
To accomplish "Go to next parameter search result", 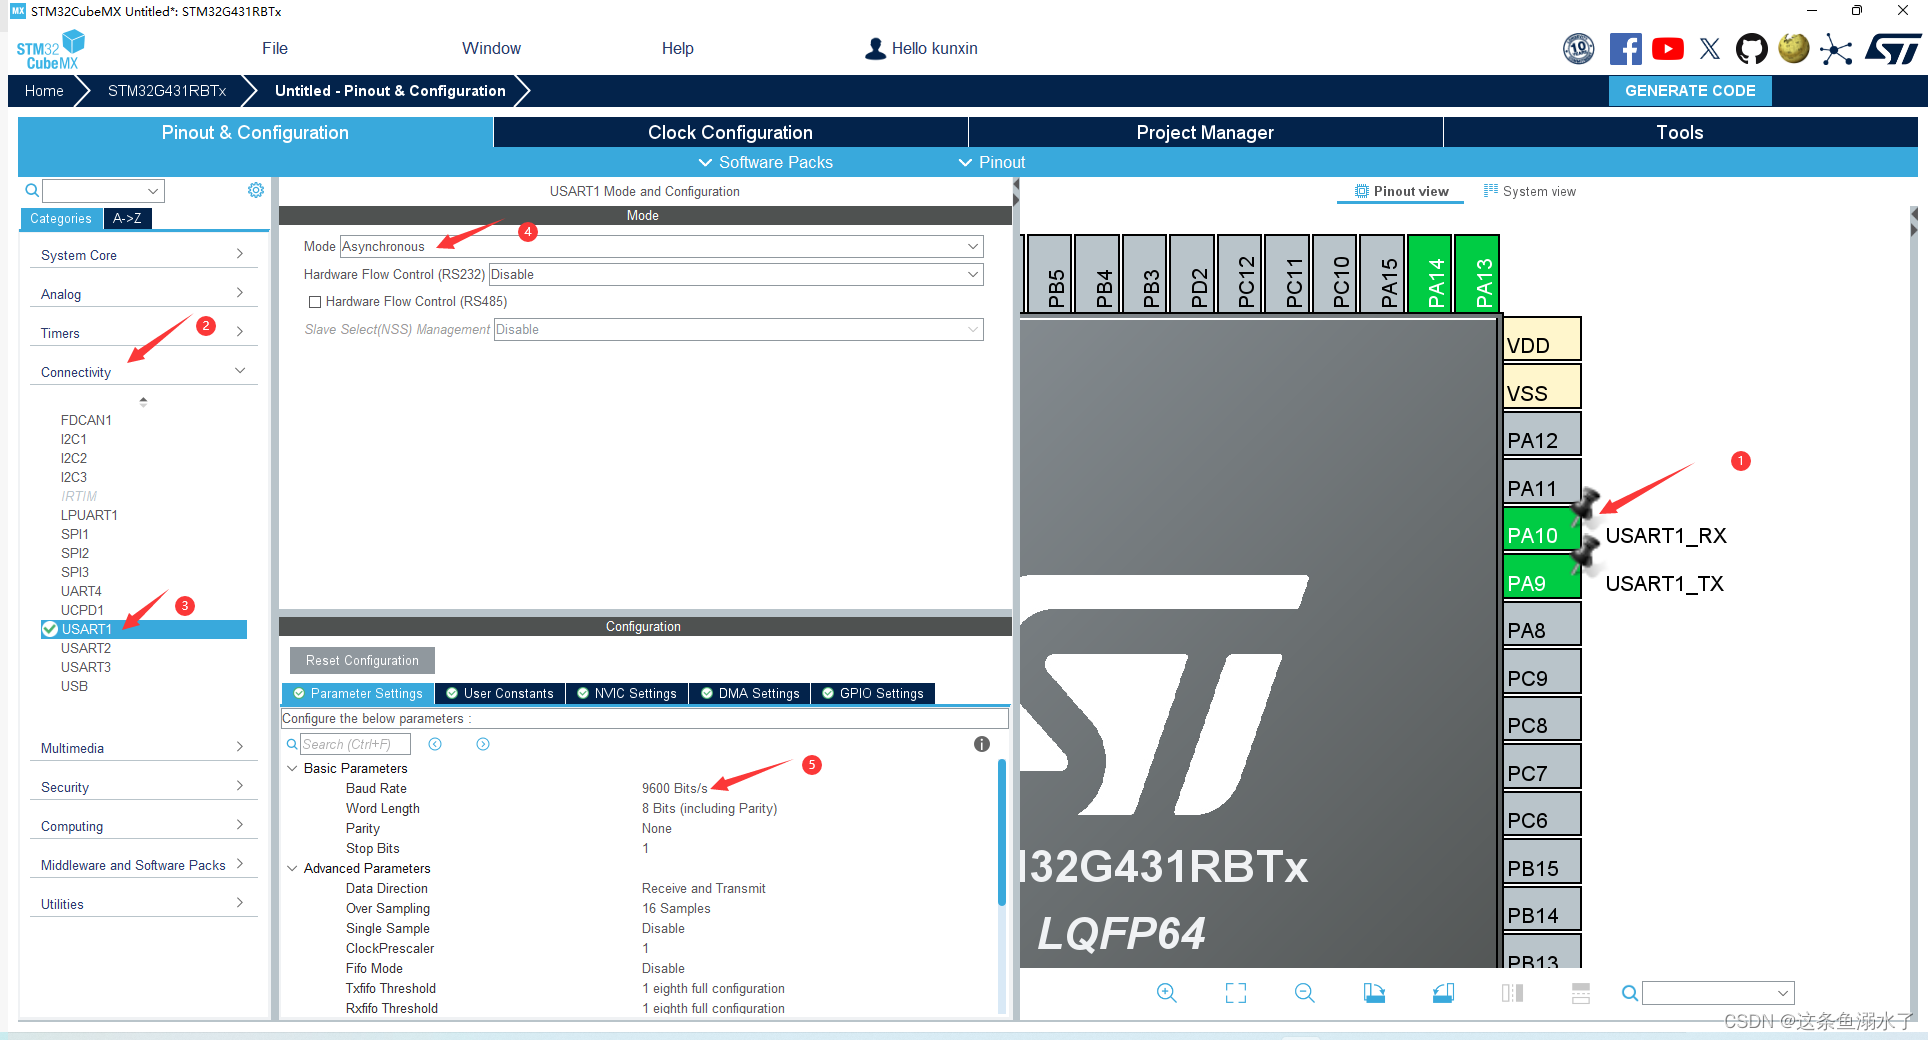I will 483,744.
